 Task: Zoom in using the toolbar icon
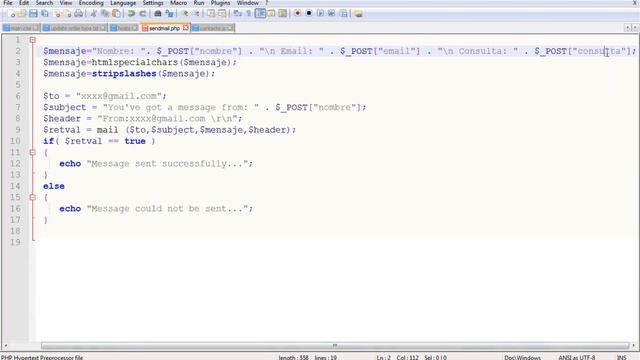coord(185,14)
